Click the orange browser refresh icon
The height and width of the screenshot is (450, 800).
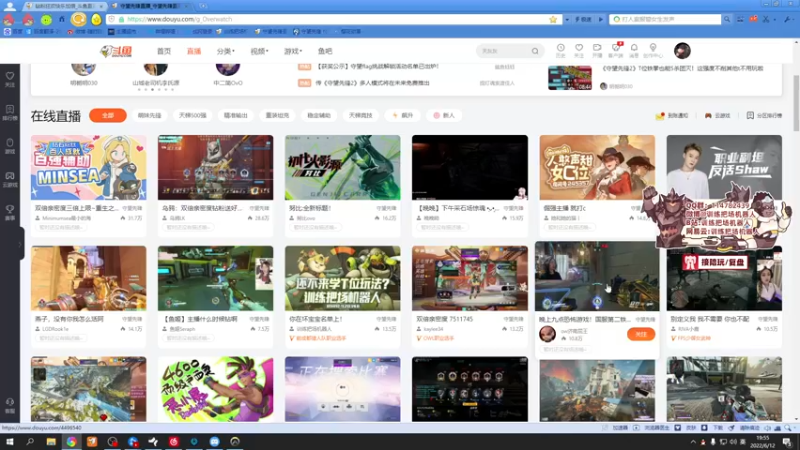point(79,19)
